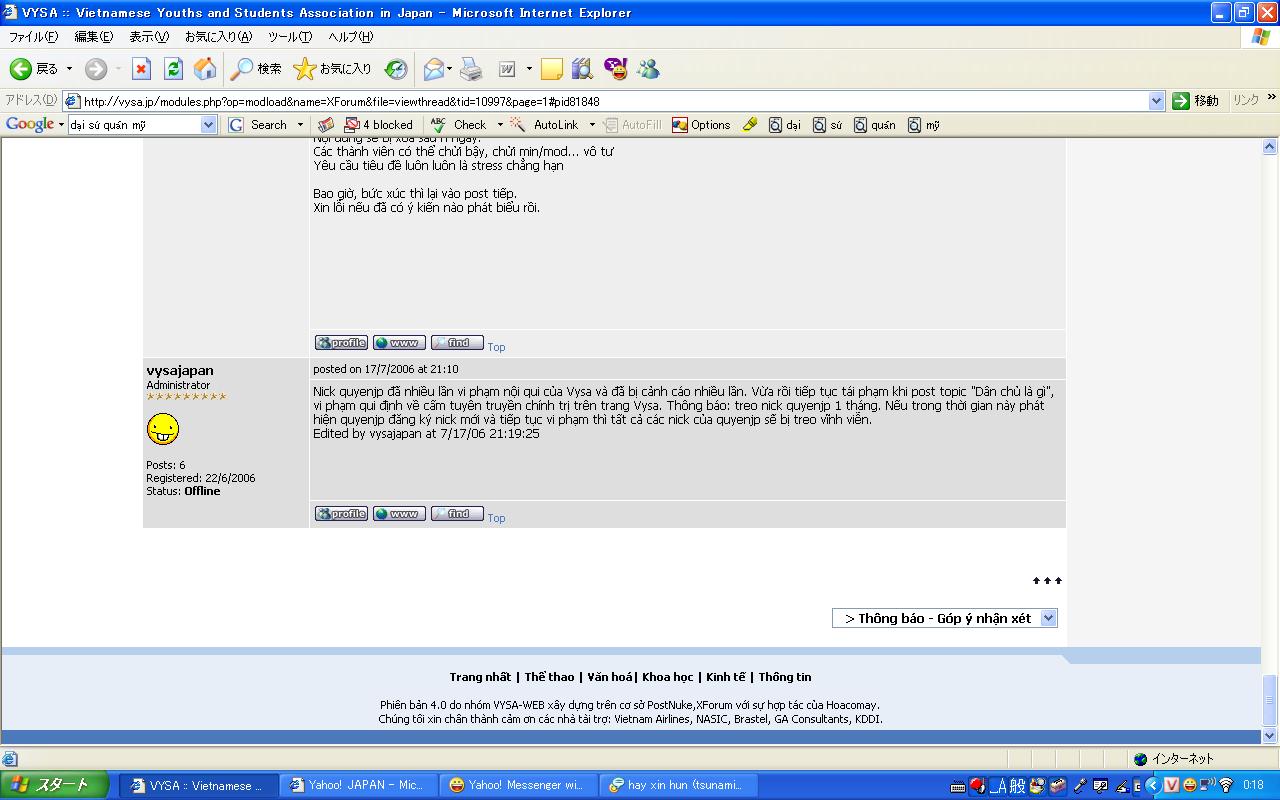Screen dimensions: 1280x800
Task: Click the 移動 Go button
Action: click(x=1196, y=101)
